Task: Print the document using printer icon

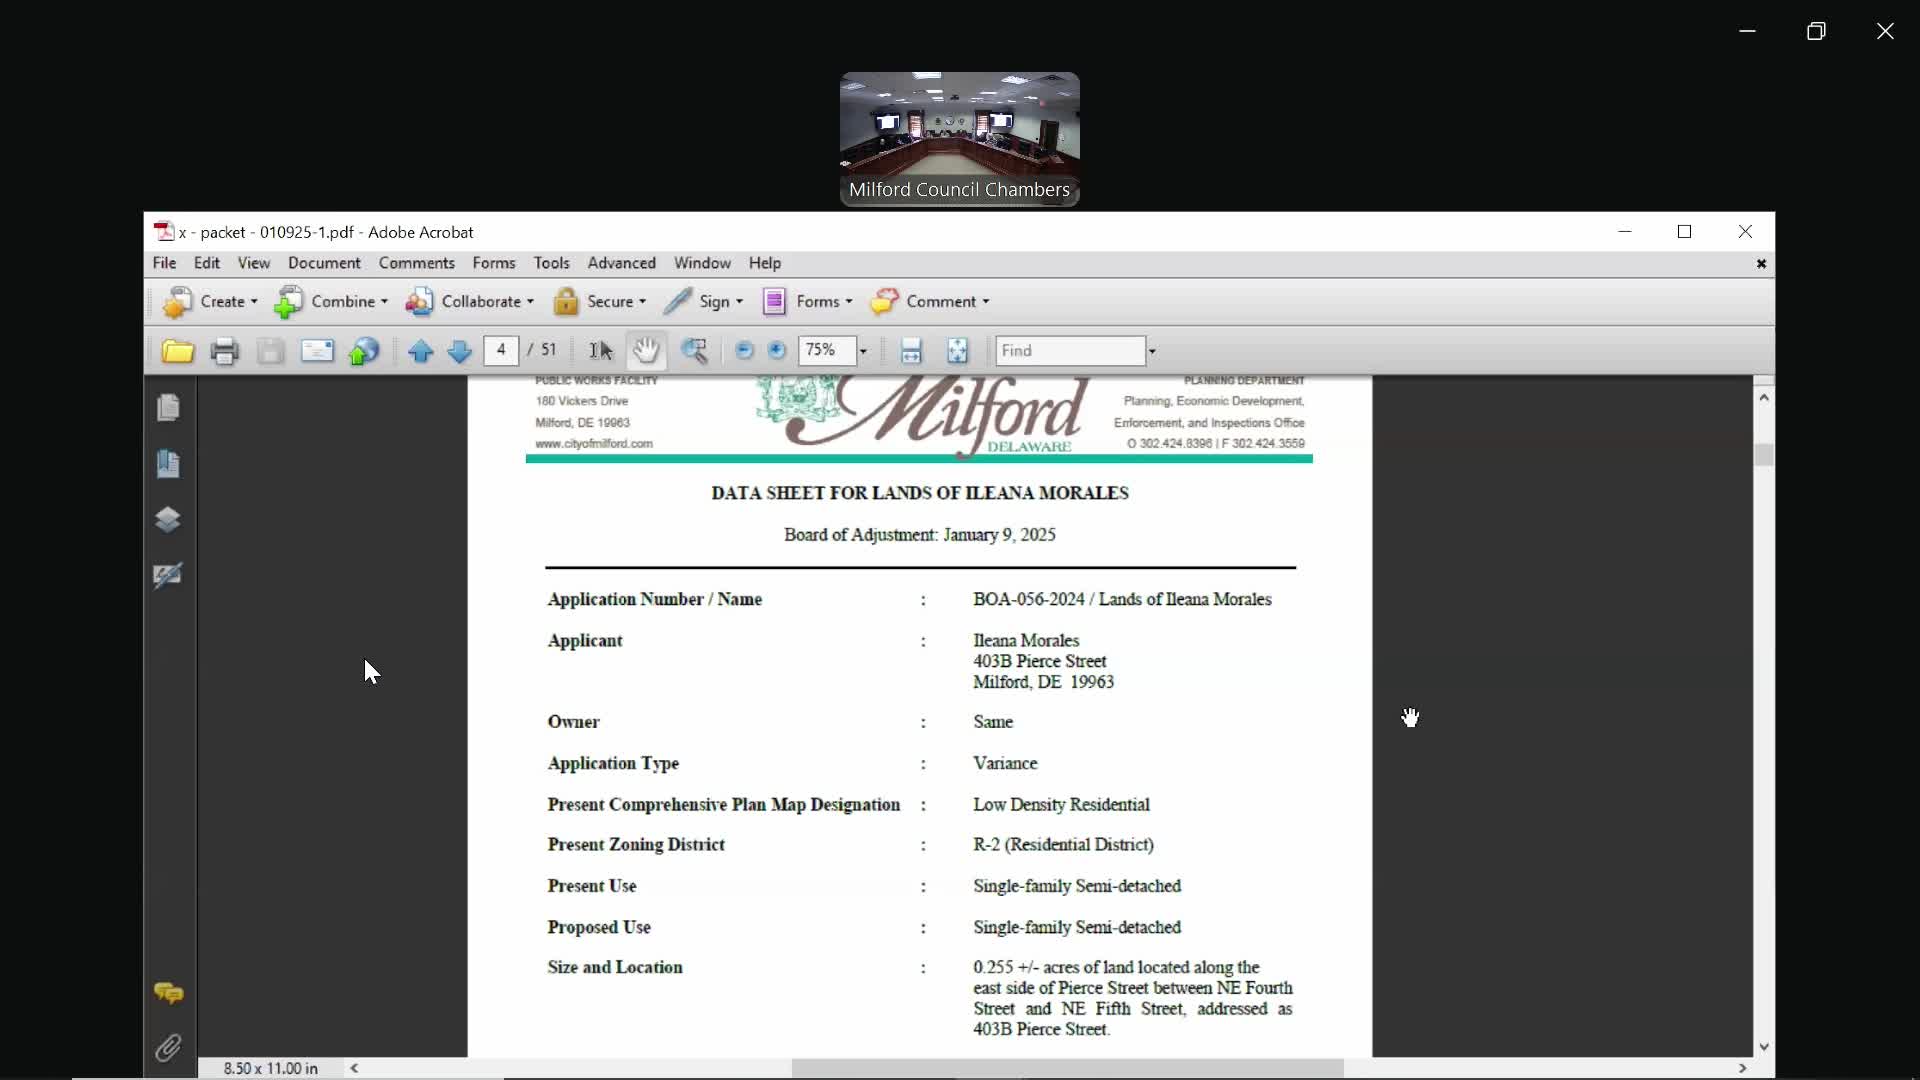Action: [x=224, y=351]
